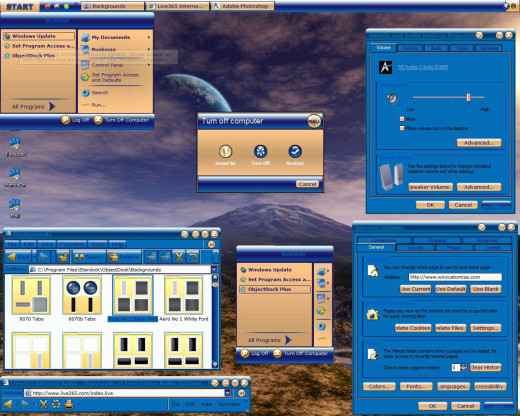Open Search in the Backgrounds window toolbar

pyautogui.click(x=89, y=257)
